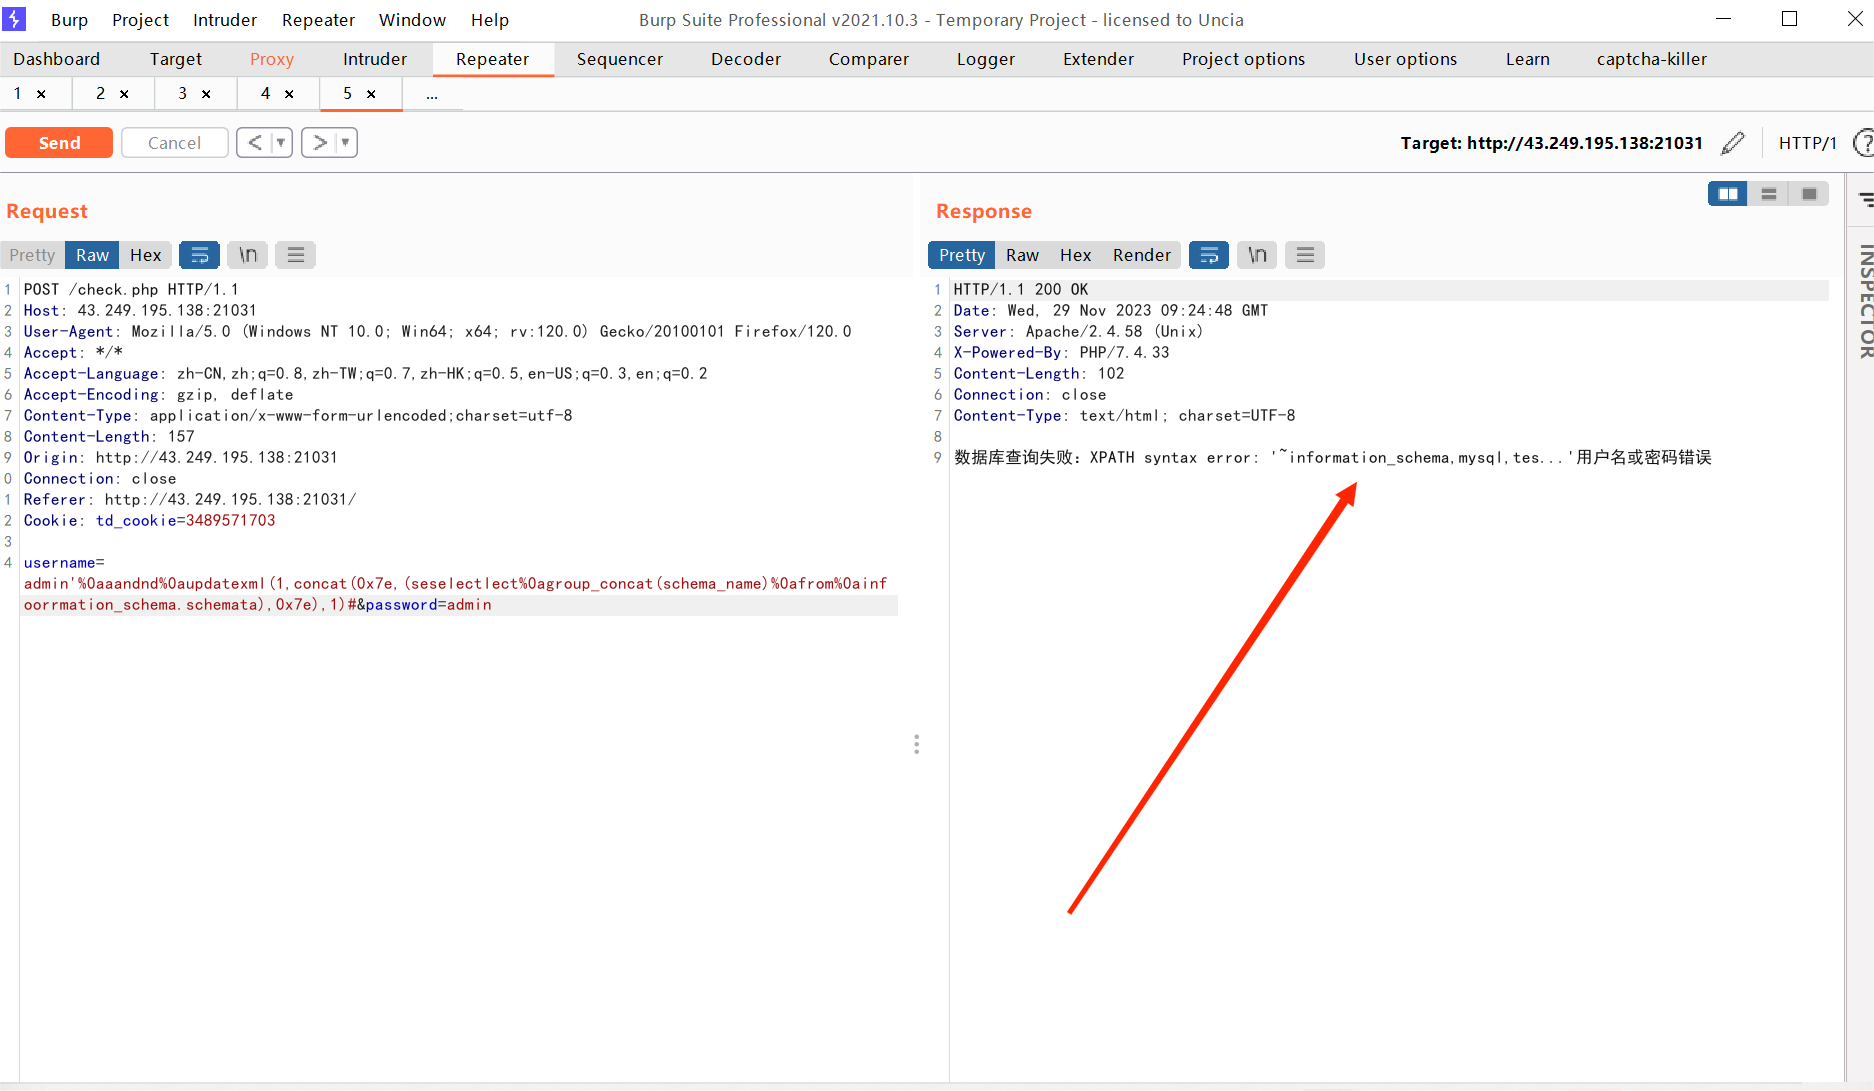Change the HTTP/1 protocol setting

[1807, 143]
